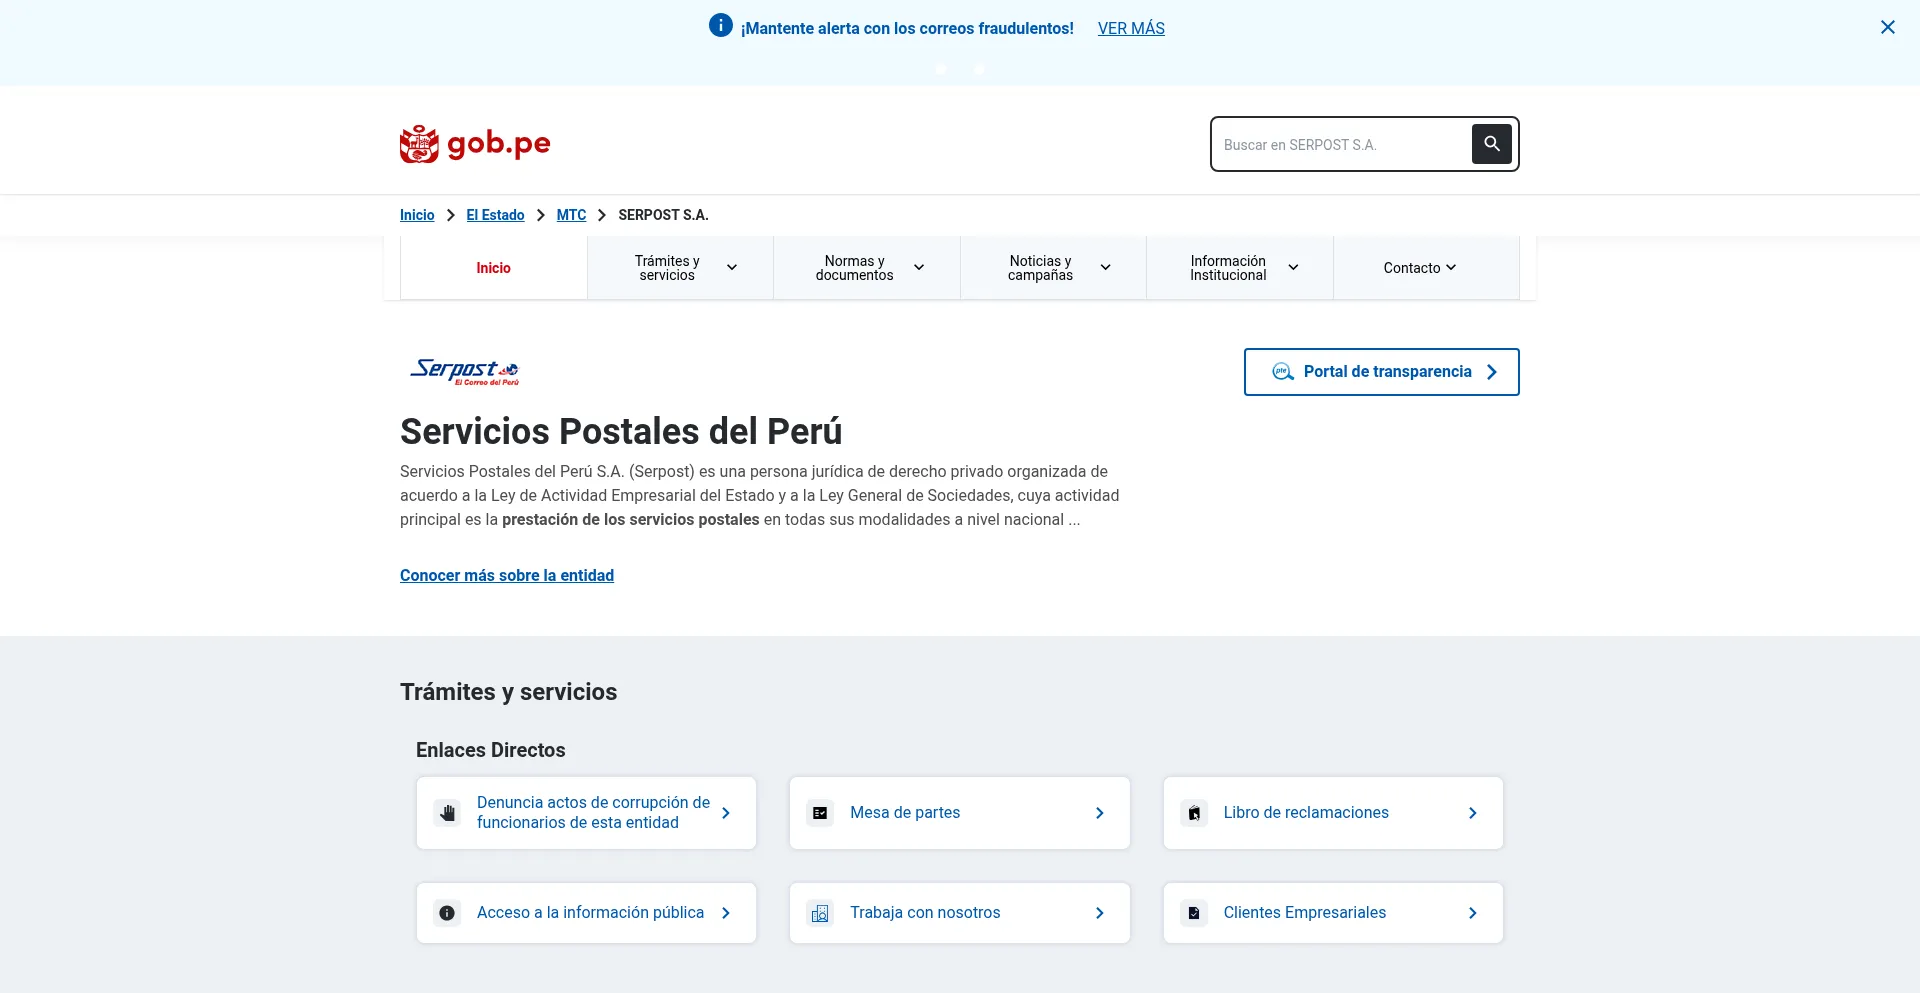
Task: Switch to the Inicio navigation tab
Action: coord(493,267)
